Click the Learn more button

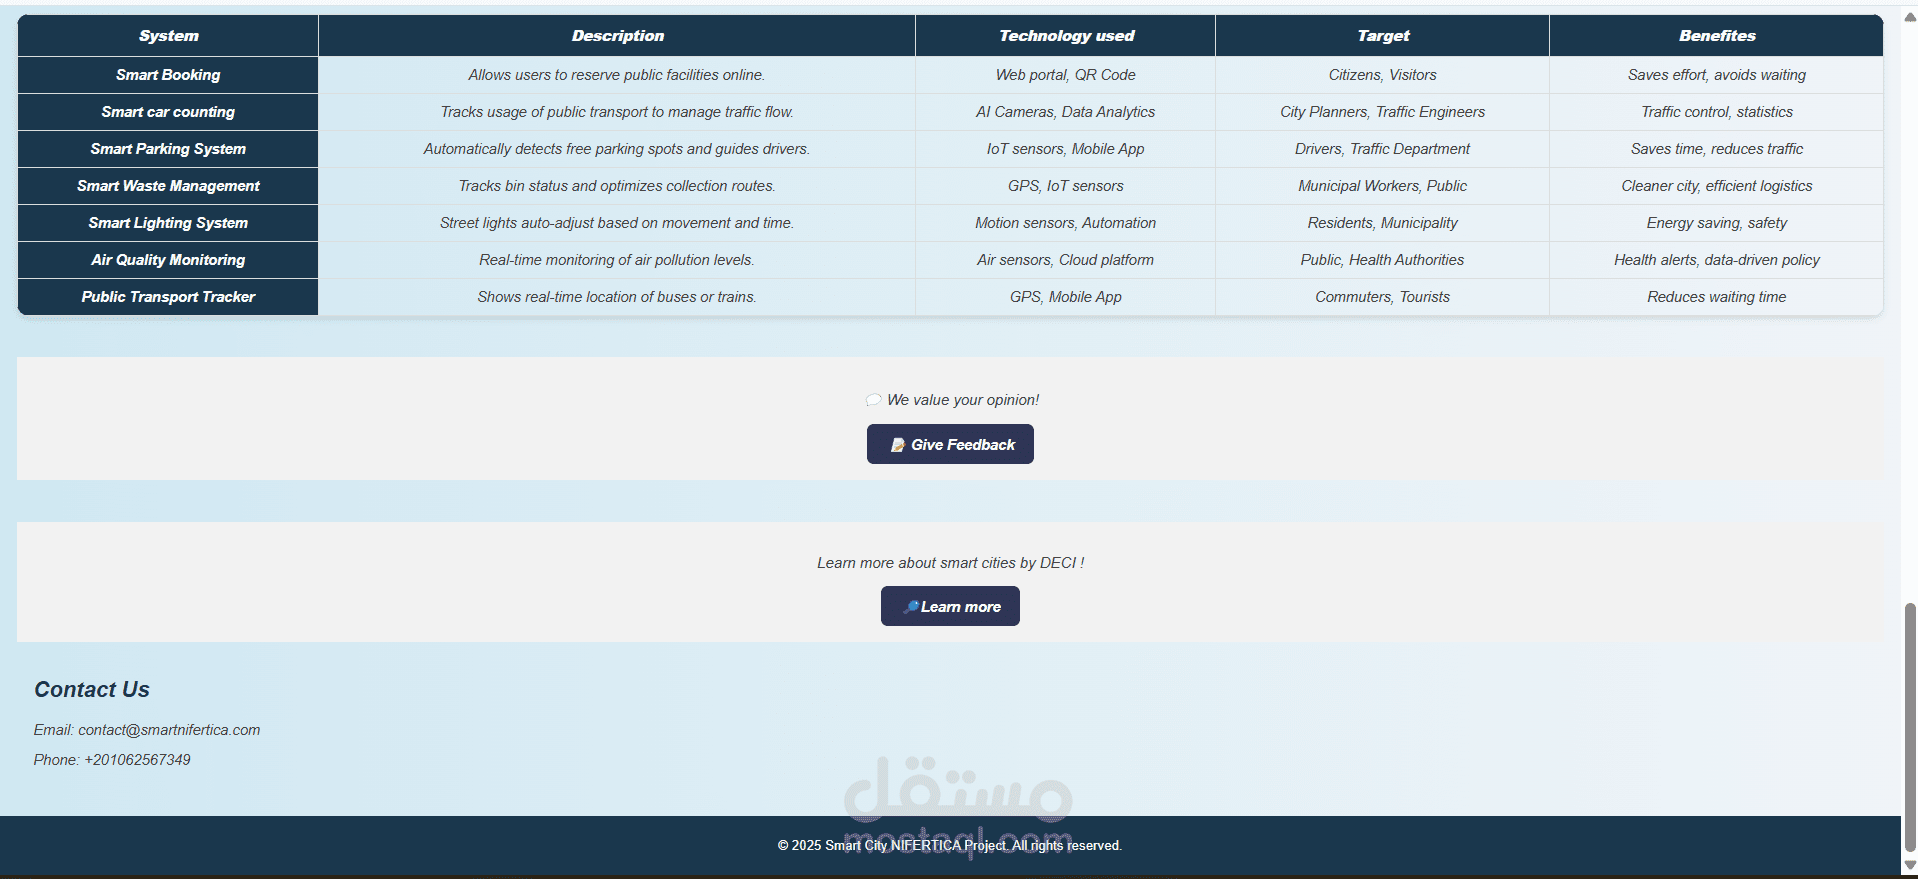pos(950,606)
